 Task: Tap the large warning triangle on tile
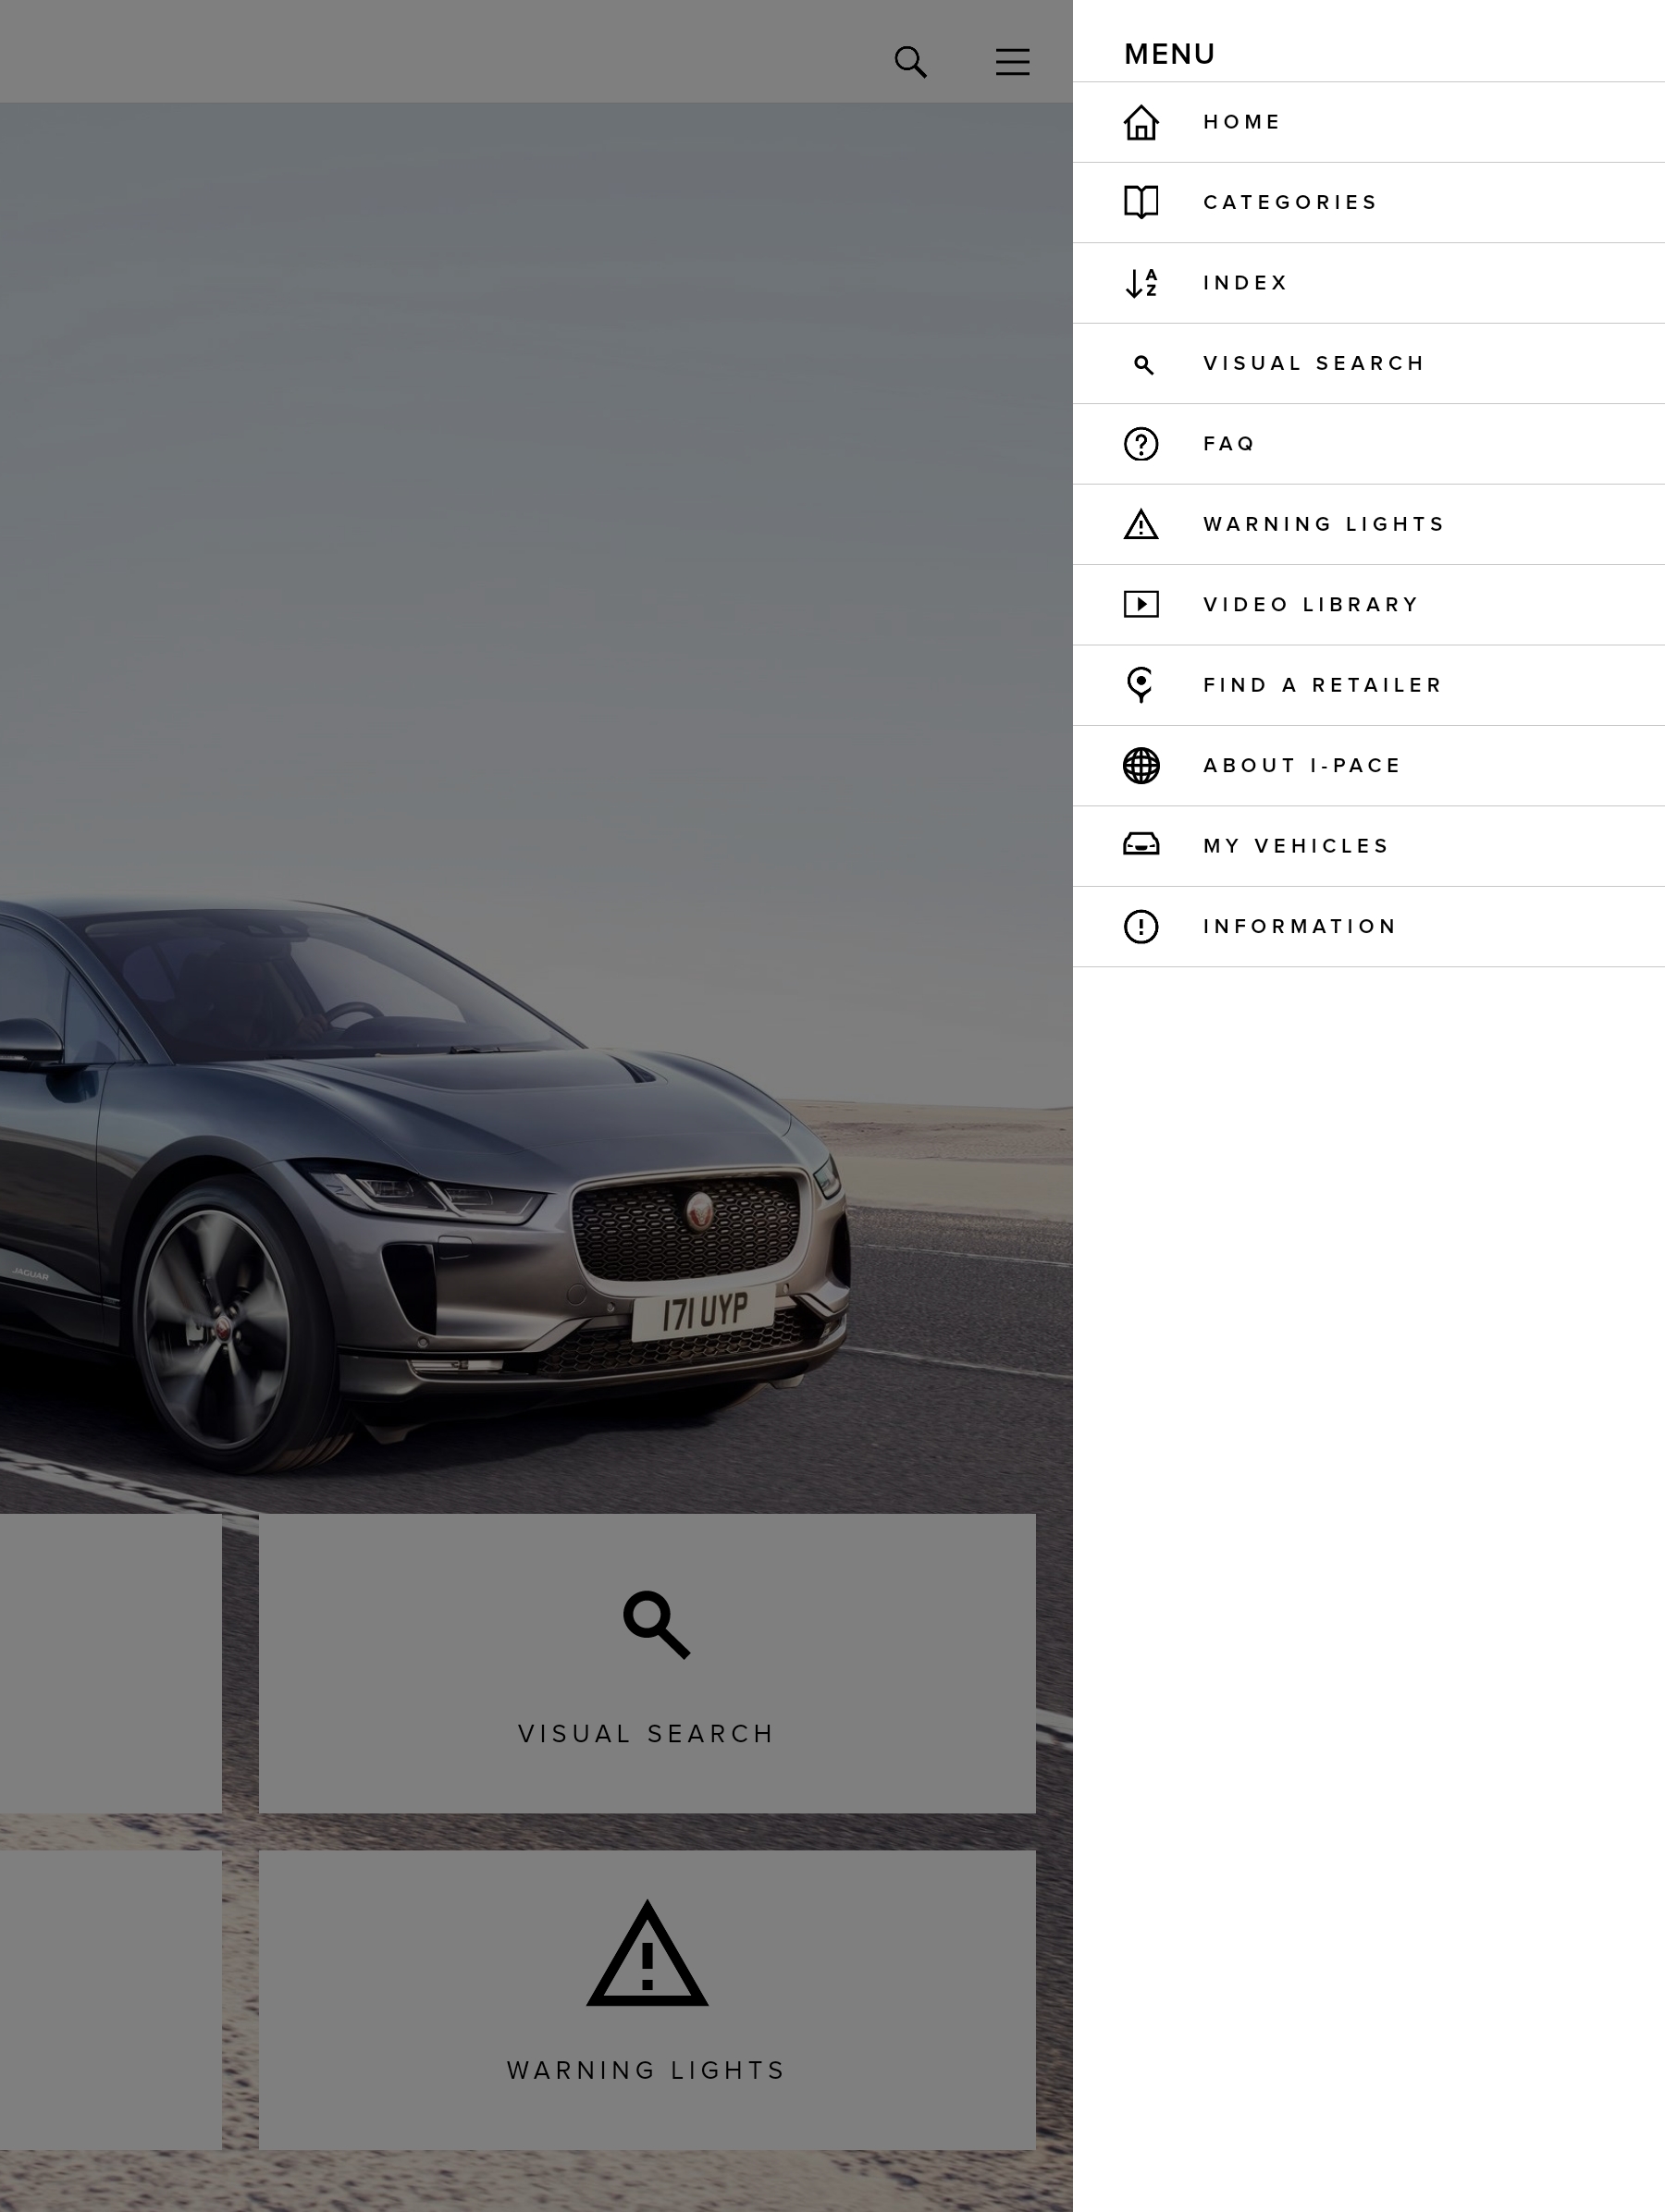[x=647, y=1953]
